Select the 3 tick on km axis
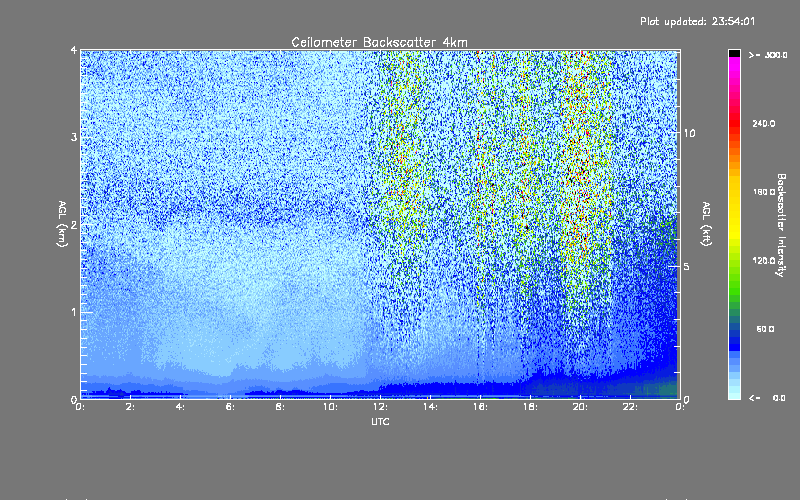This screenshot has height=500, width=800. coord(74,137)
